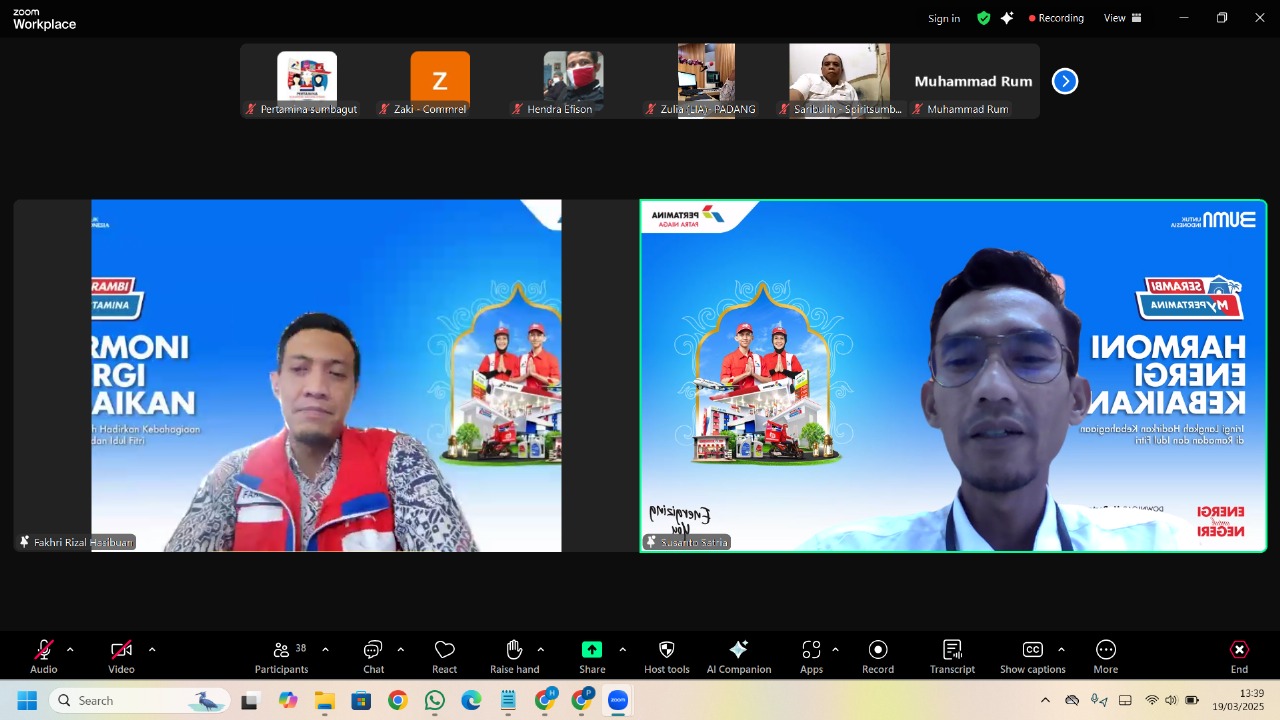Toggle Show captions

1032,655
